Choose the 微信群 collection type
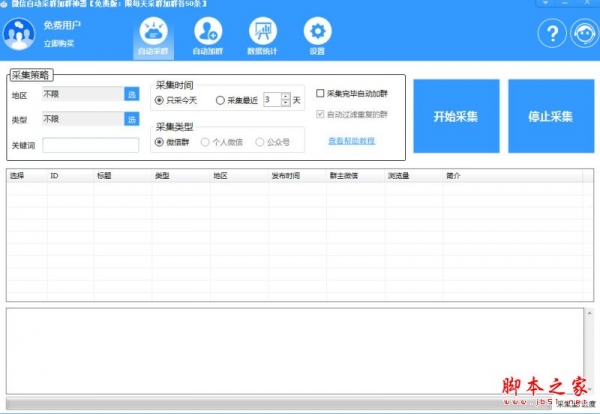Screen dimensions: 600x414 pos(159,143)
